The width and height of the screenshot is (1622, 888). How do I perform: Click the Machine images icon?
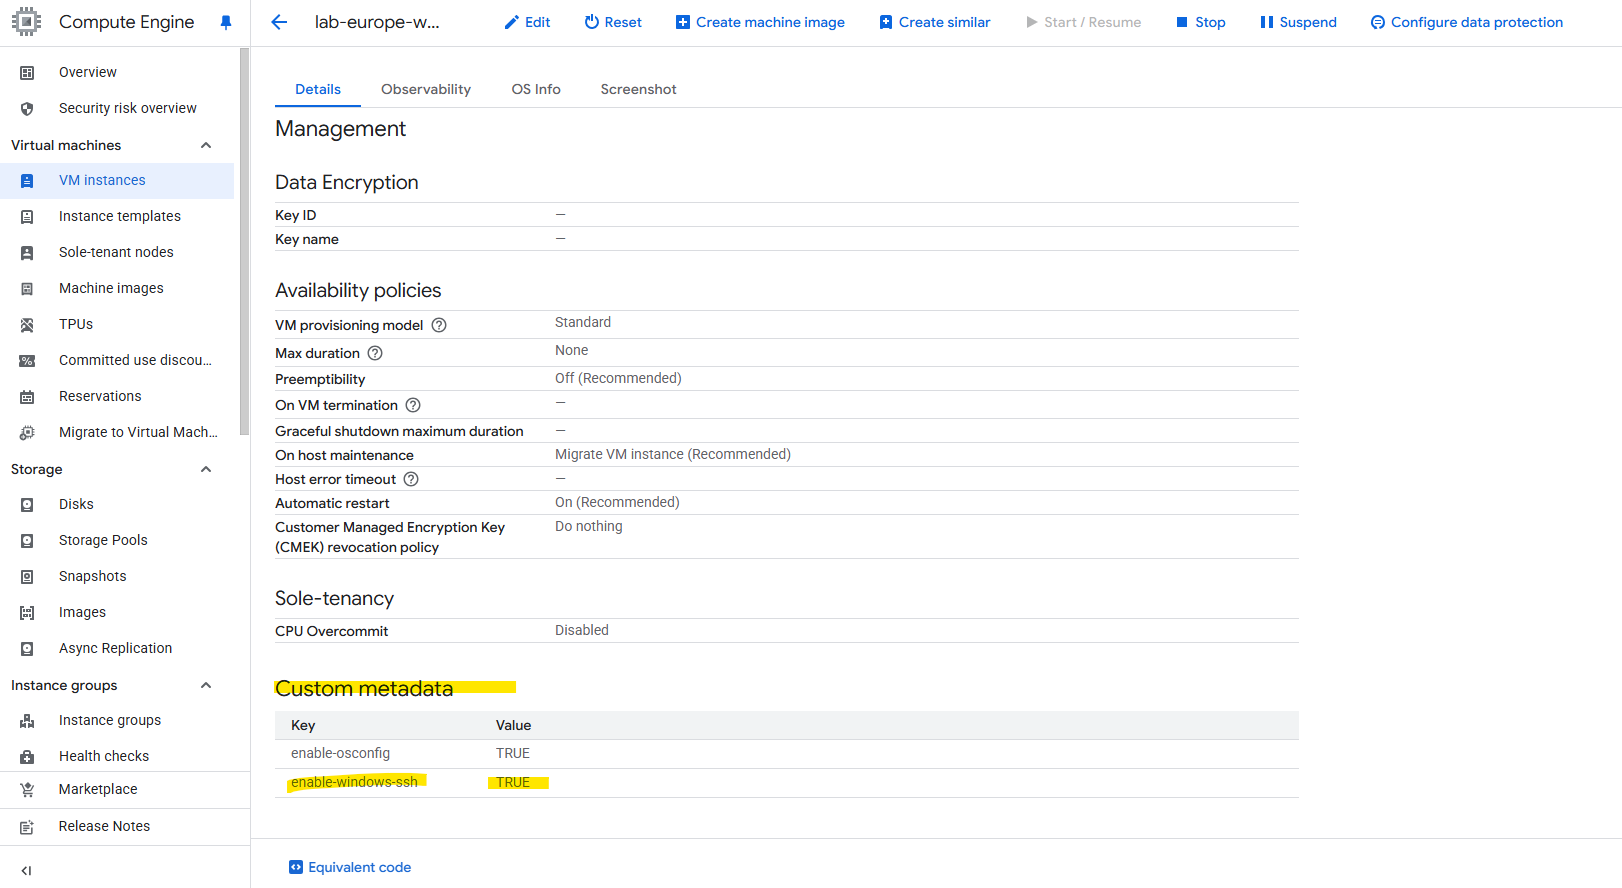click(27, 288)
